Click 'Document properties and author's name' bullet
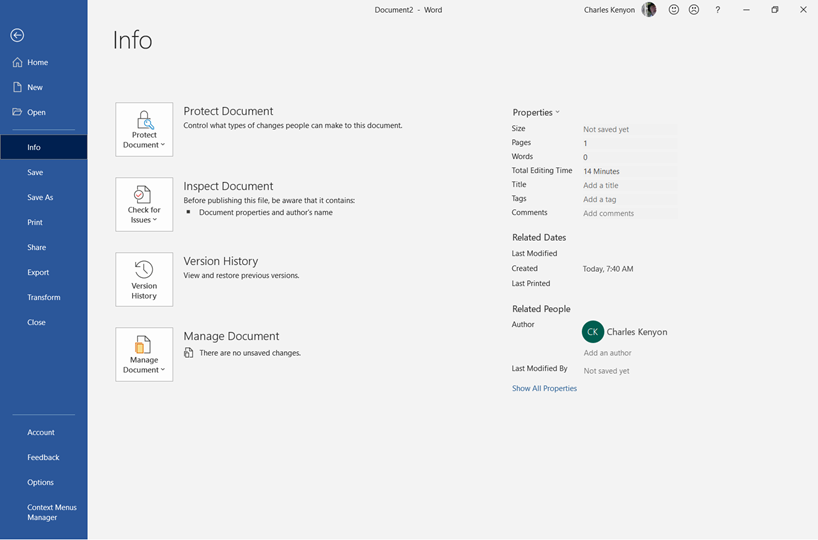 266,212
